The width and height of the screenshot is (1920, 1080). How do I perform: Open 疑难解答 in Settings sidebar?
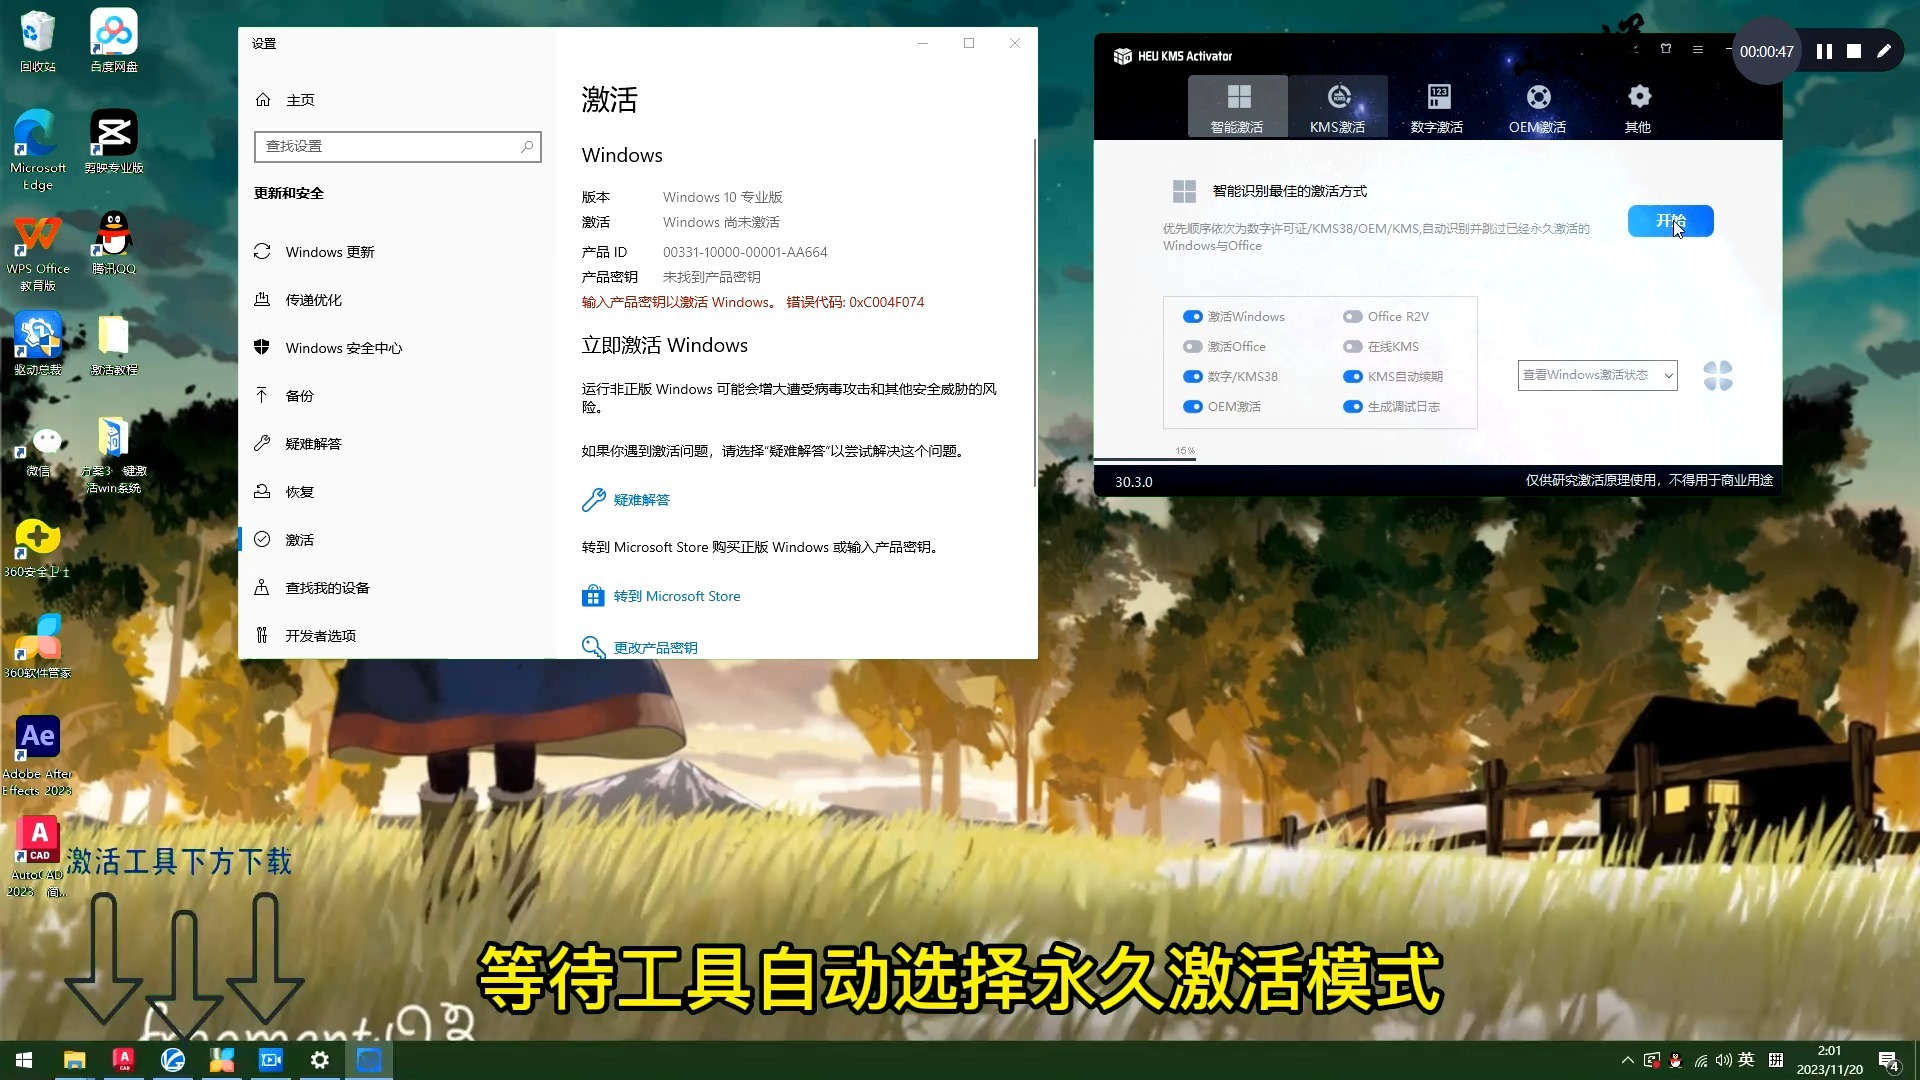[x=395, y=444]
